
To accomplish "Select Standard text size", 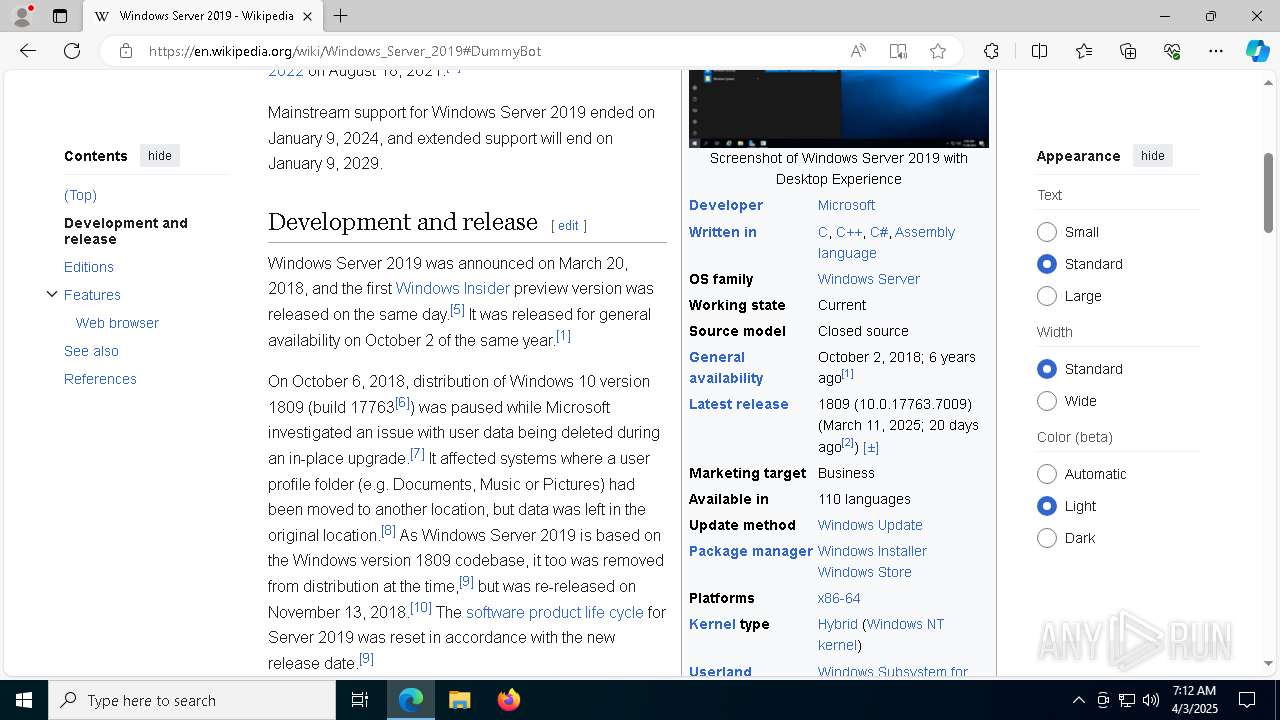I will [x=1047, y=264].
